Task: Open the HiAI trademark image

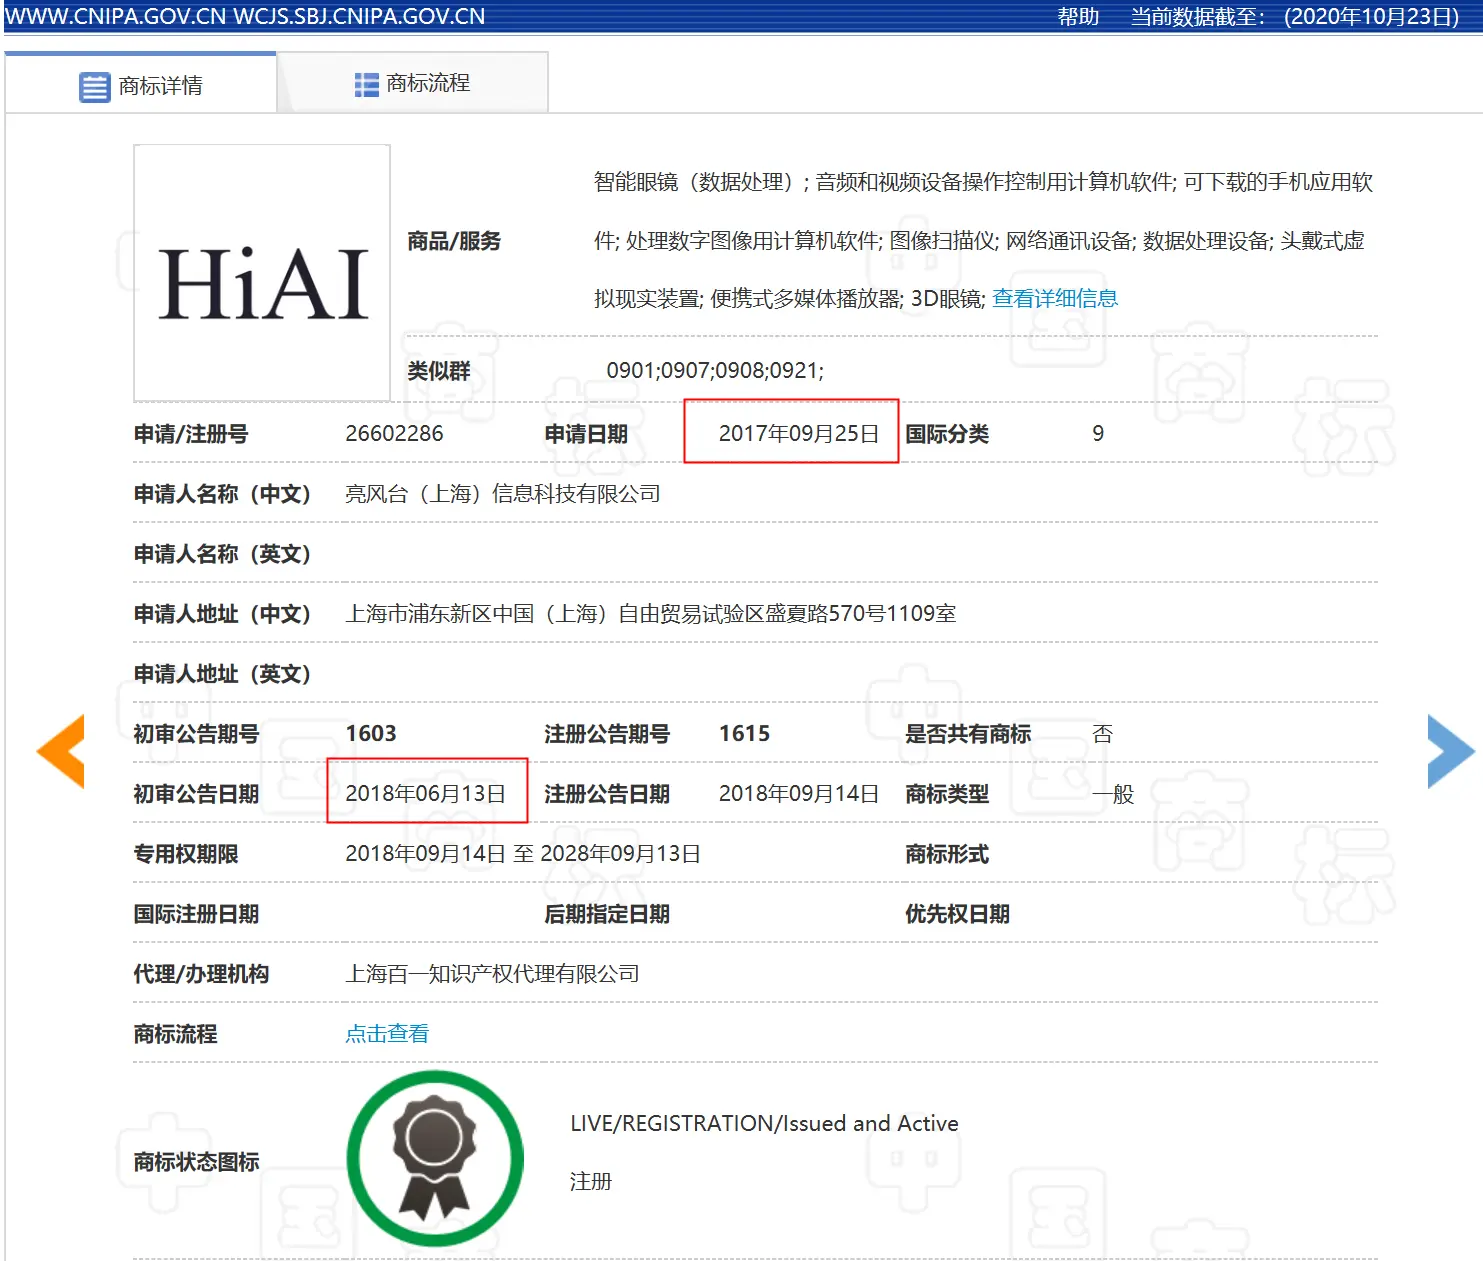Action: [262, 273]
